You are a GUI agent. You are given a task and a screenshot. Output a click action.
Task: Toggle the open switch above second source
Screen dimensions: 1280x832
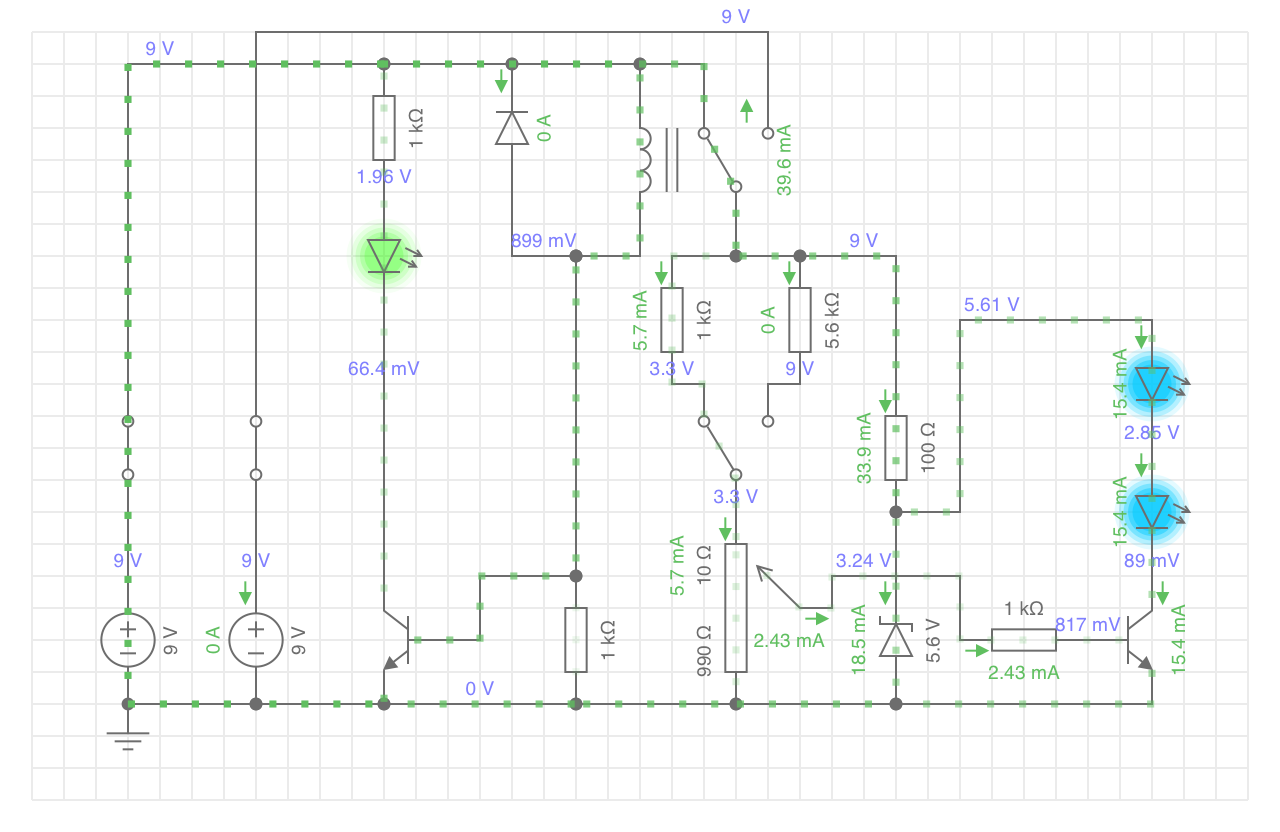[x=256, y=448]
